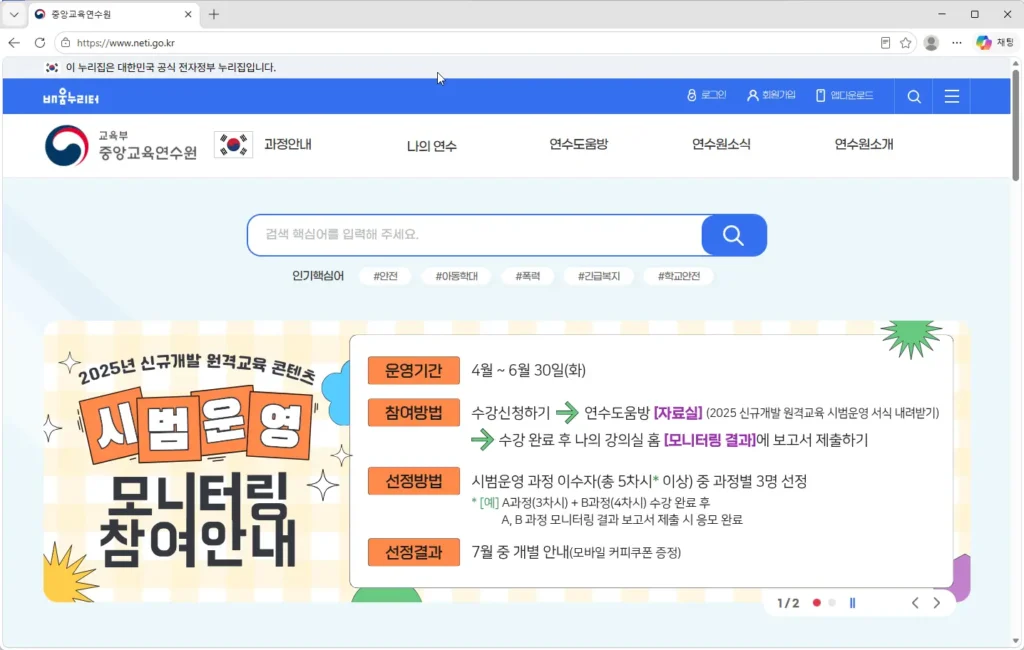Pause the banner slideshow
The image size is (1024, 650).
(x=852, y=603)
